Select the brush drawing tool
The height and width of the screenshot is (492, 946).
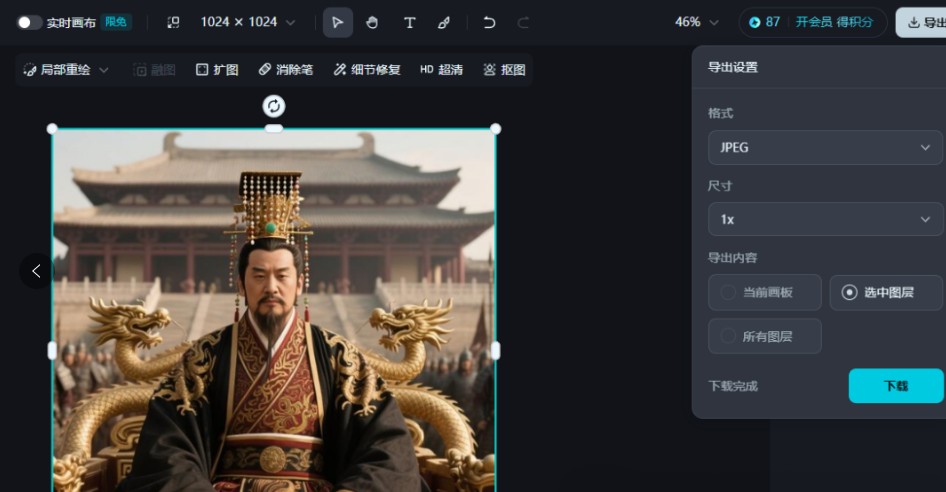[x=444, y=22]
